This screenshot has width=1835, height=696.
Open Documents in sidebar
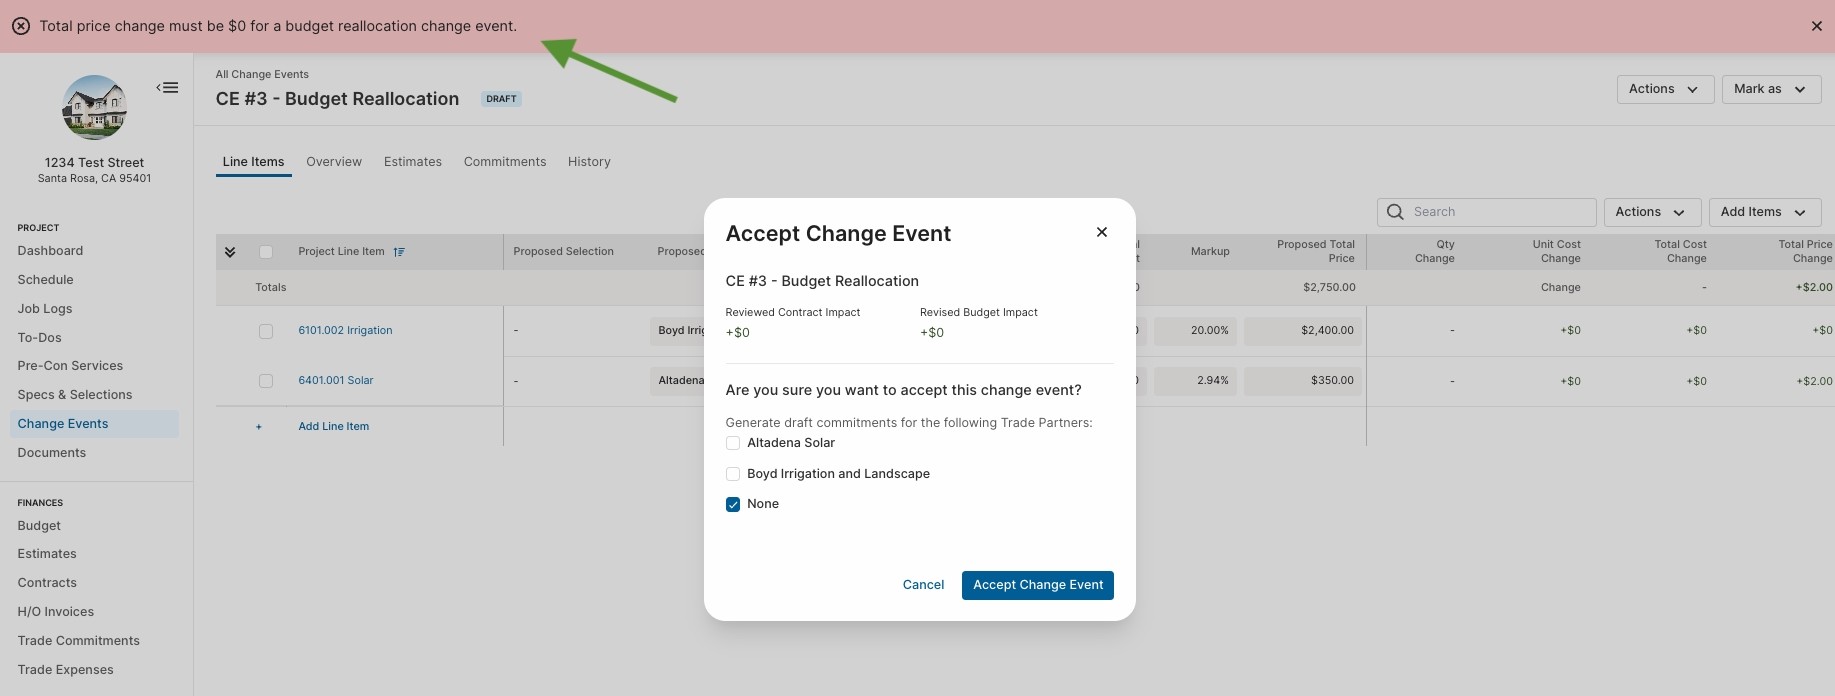pyautogui.click(x=52, y=453)
